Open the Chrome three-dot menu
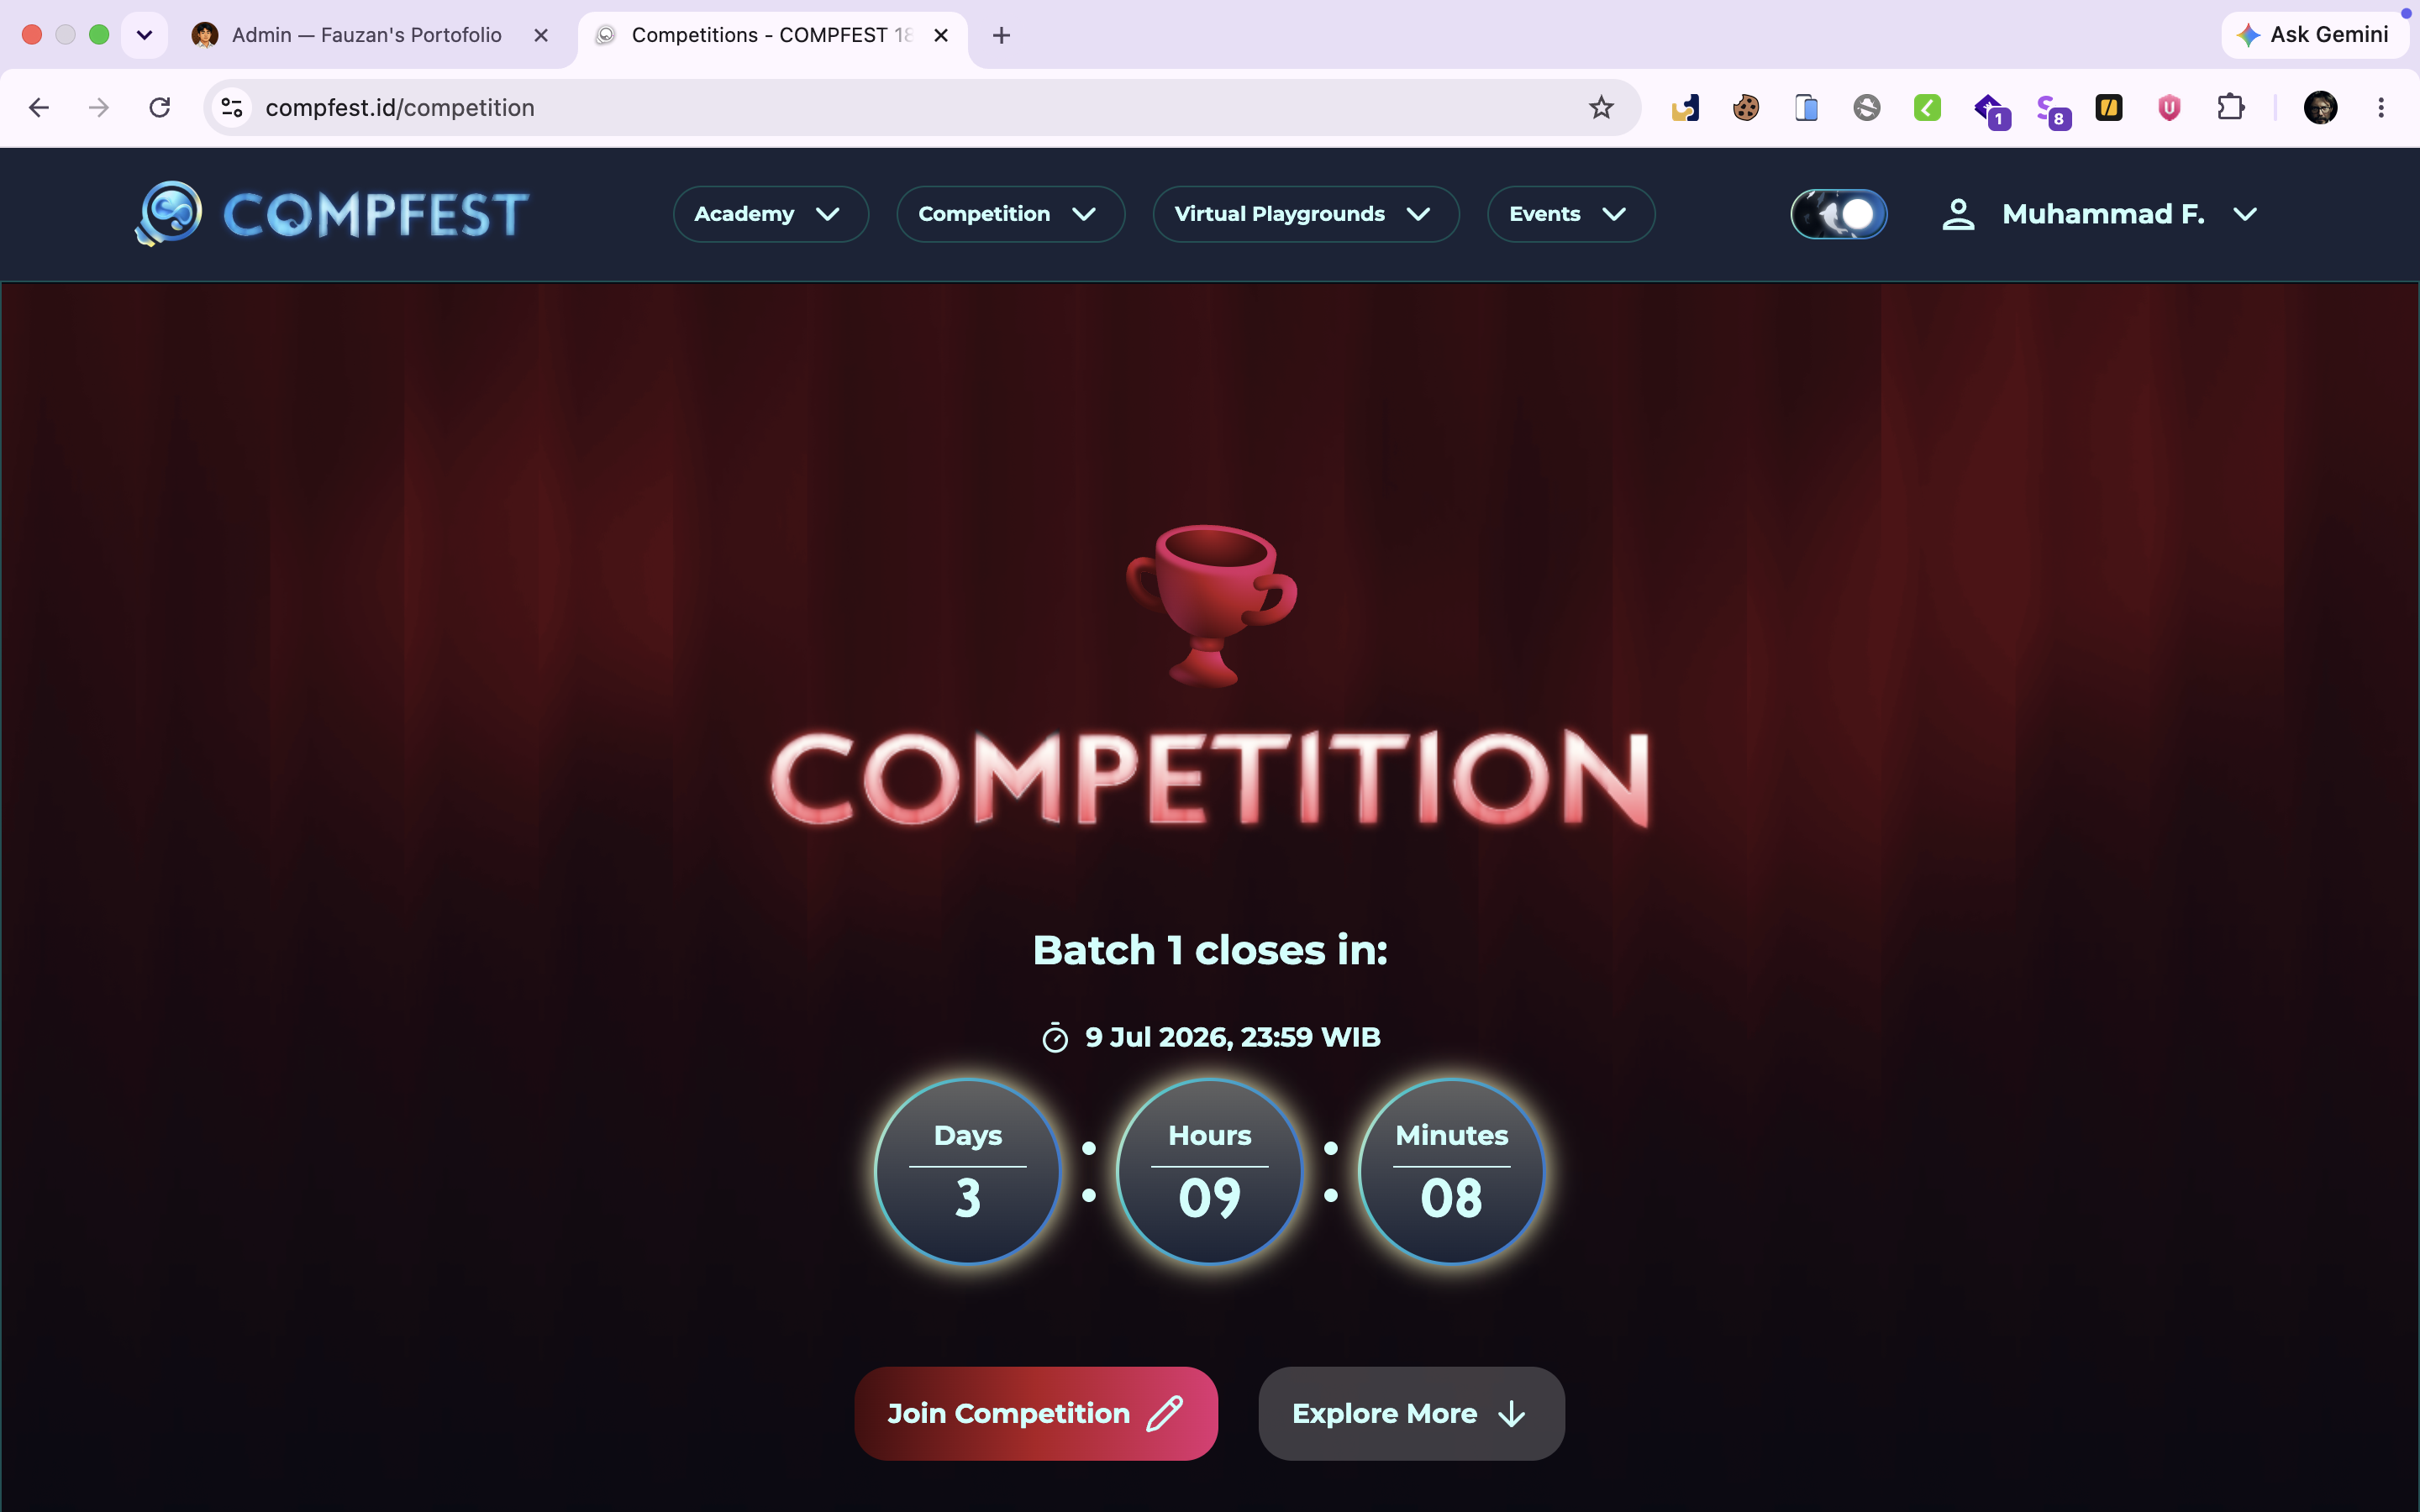Image resolution: width=2420 pixels, height=1512 pixels. 2381,107
